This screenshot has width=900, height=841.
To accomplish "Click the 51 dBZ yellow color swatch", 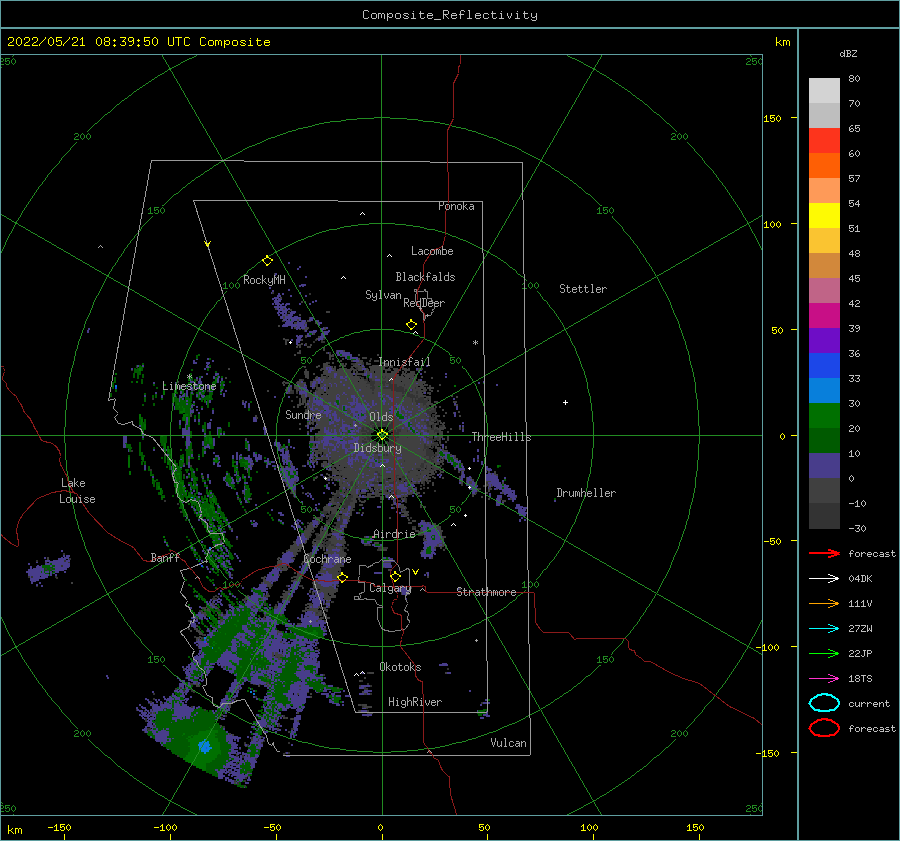I will coord(824,215).
